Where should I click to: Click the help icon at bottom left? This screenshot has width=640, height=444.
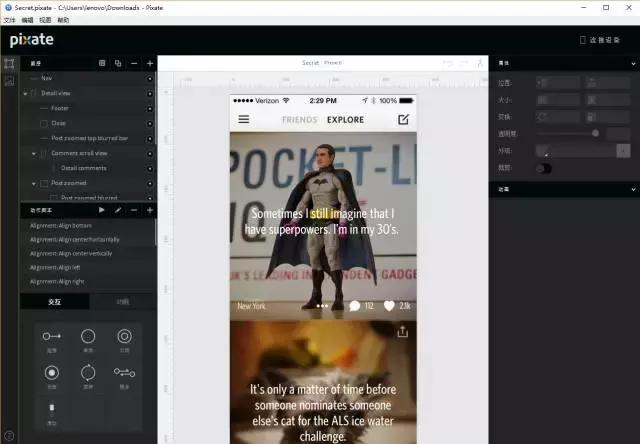pos(9,434)
